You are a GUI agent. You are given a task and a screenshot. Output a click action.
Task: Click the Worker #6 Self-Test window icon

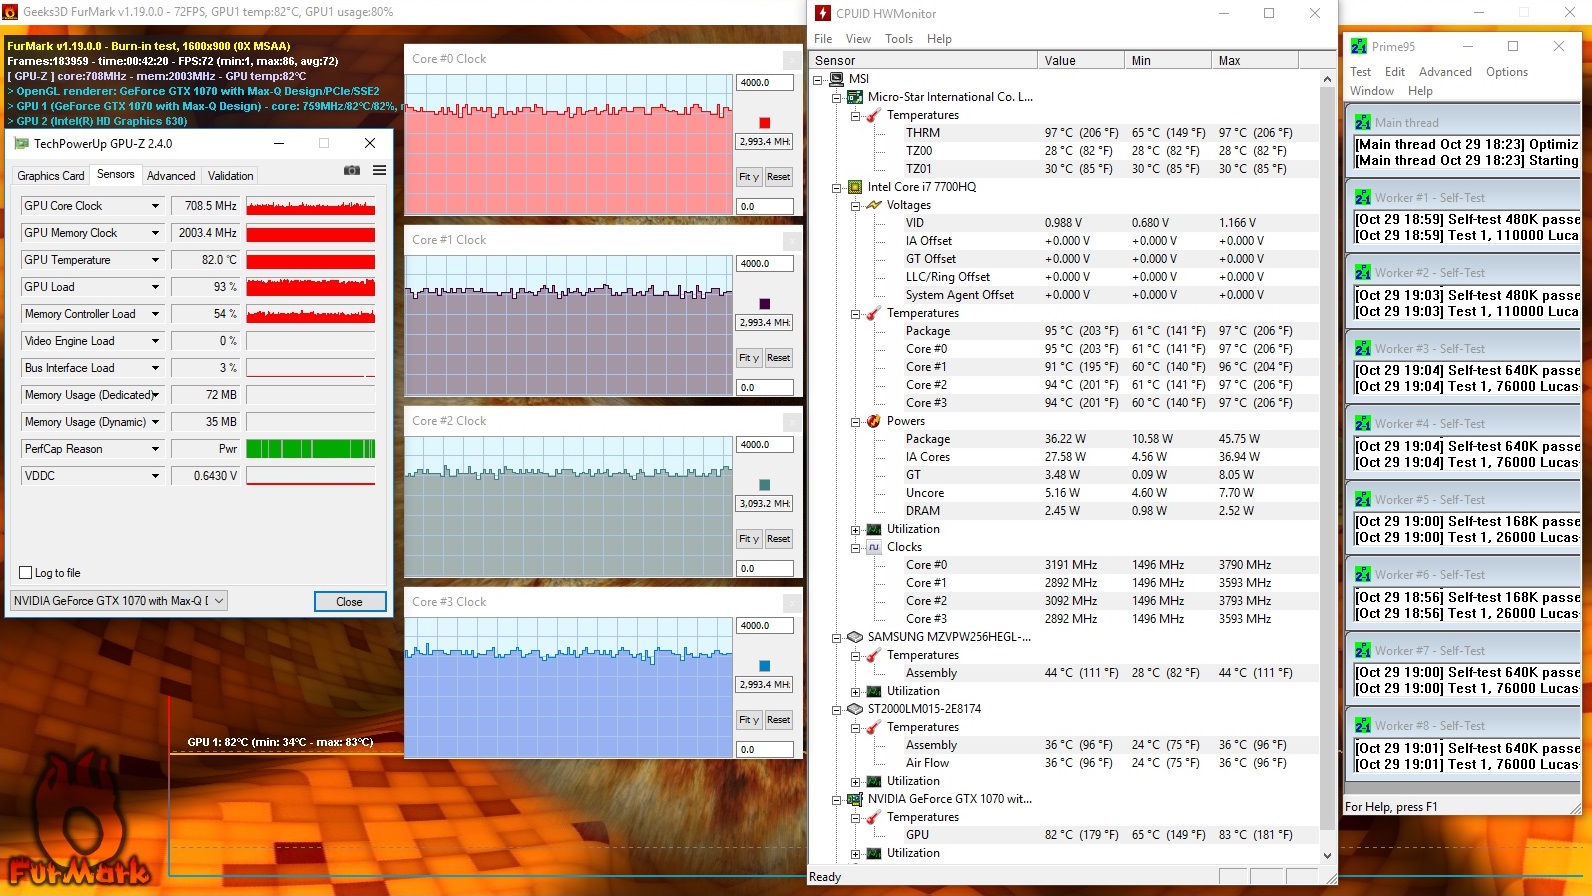click(x=1363, y=575)
